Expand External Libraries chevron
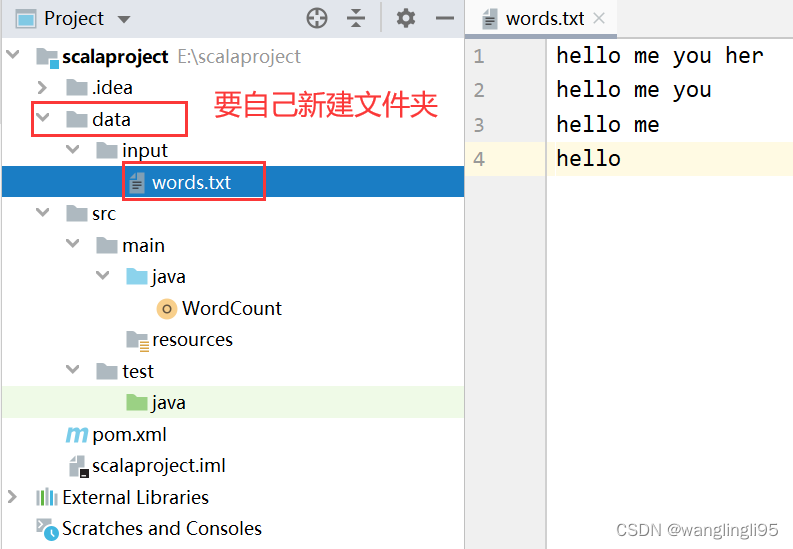The image size is (793, 549). [x=13, y=497]
